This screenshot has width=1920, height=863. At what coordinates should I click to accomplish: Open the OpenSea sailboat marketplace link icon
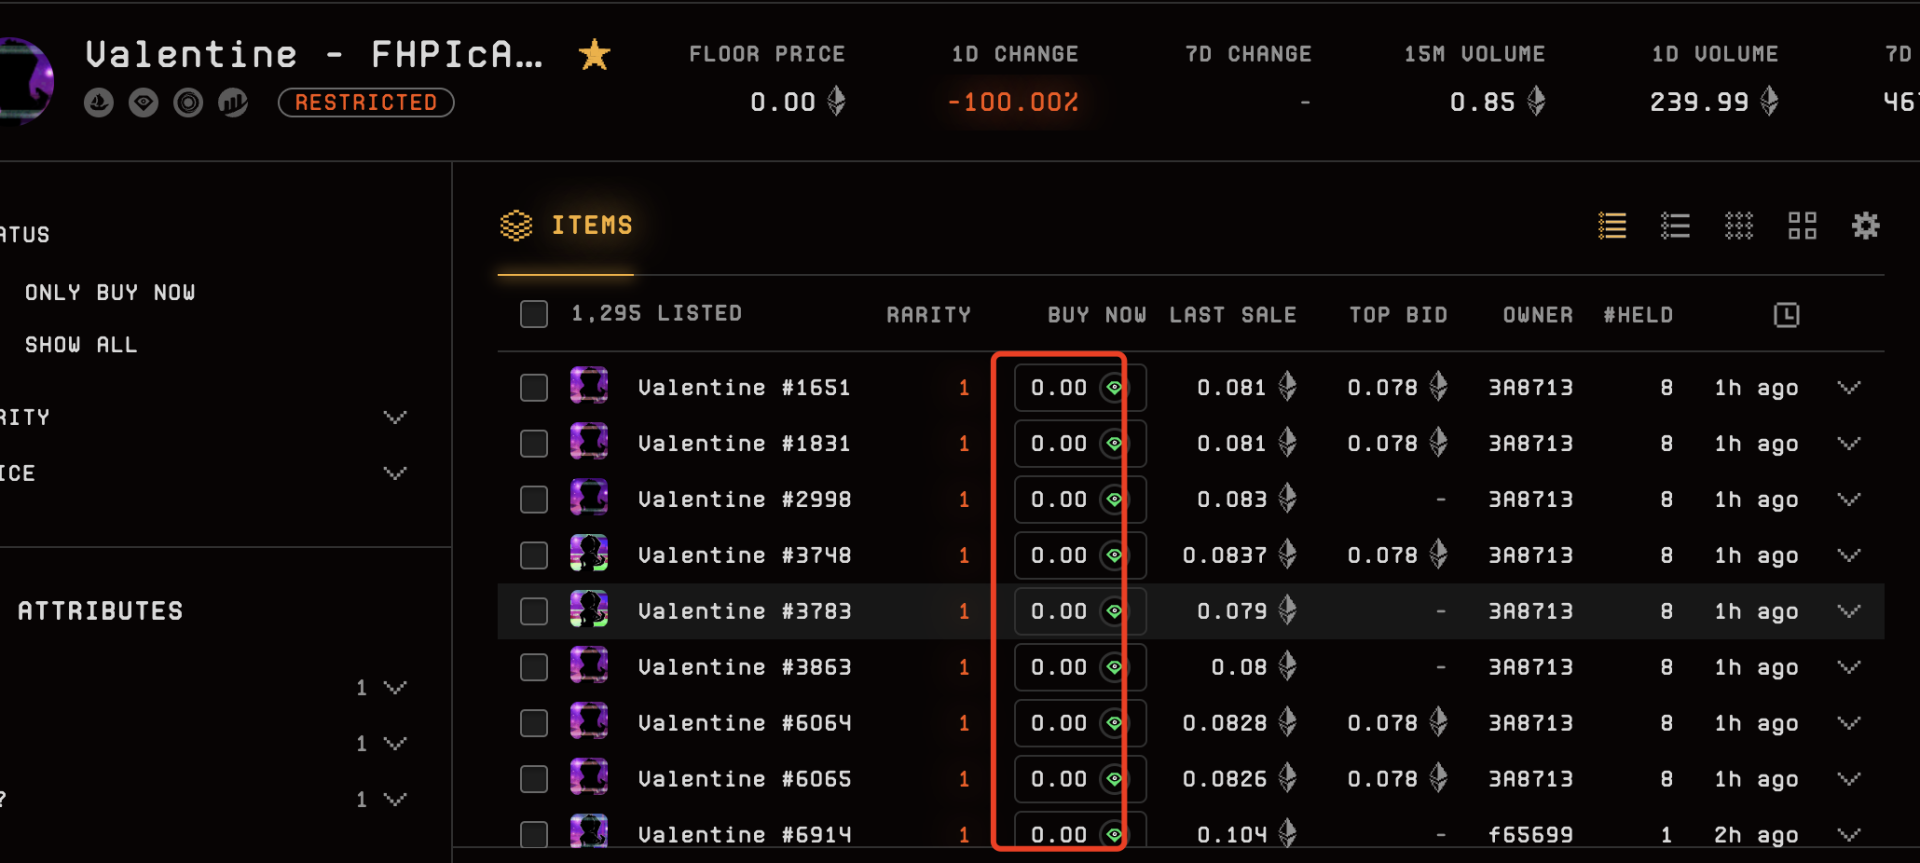(99, 102)
